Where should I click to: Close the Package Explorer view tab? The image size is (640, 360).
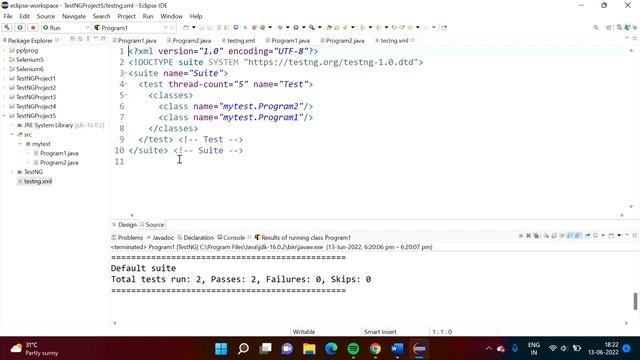(57, 40)
